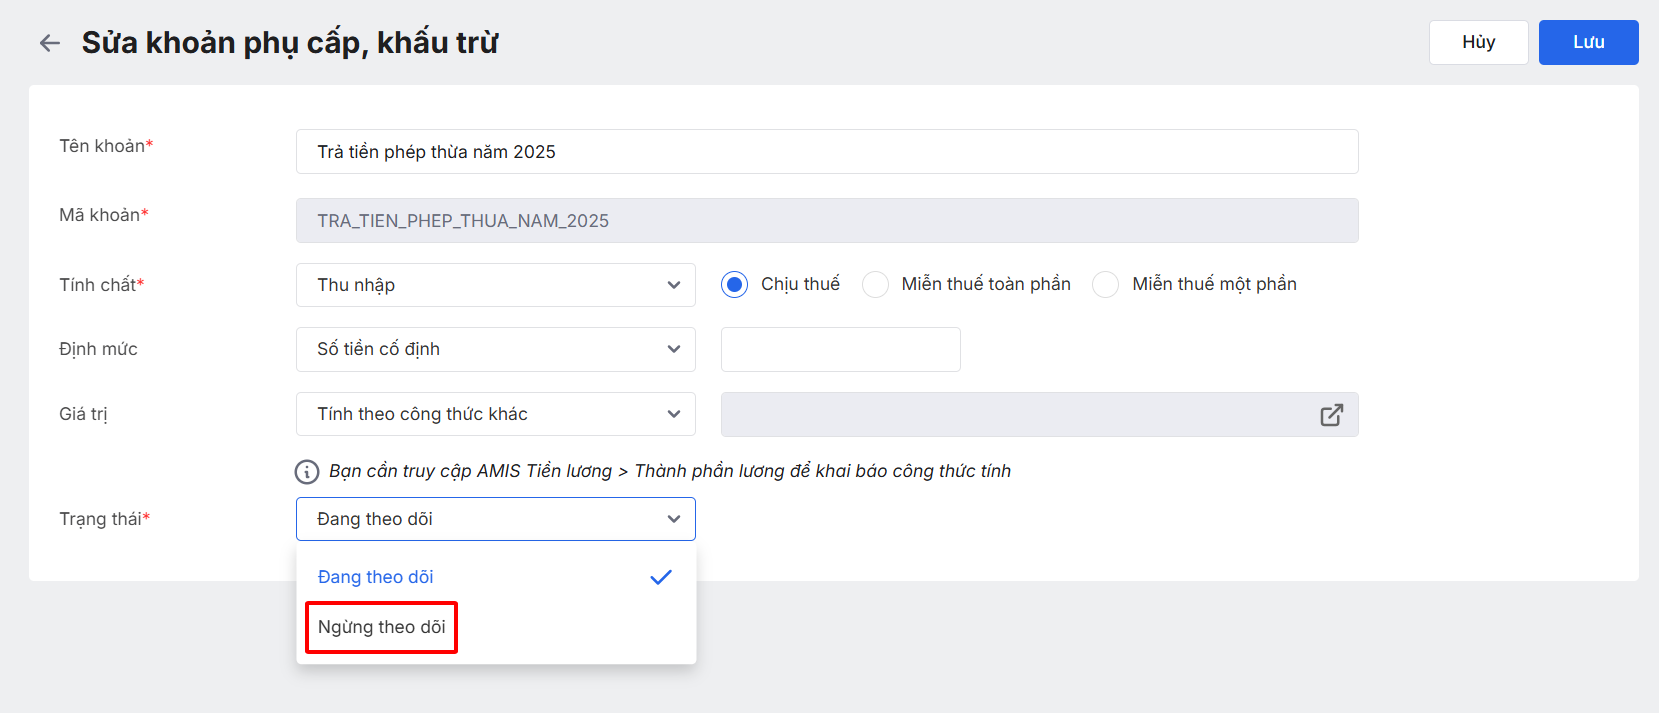Select the Đang theo dõi list option
Screen dimensions: 1659x713
[x=376, y=577]
